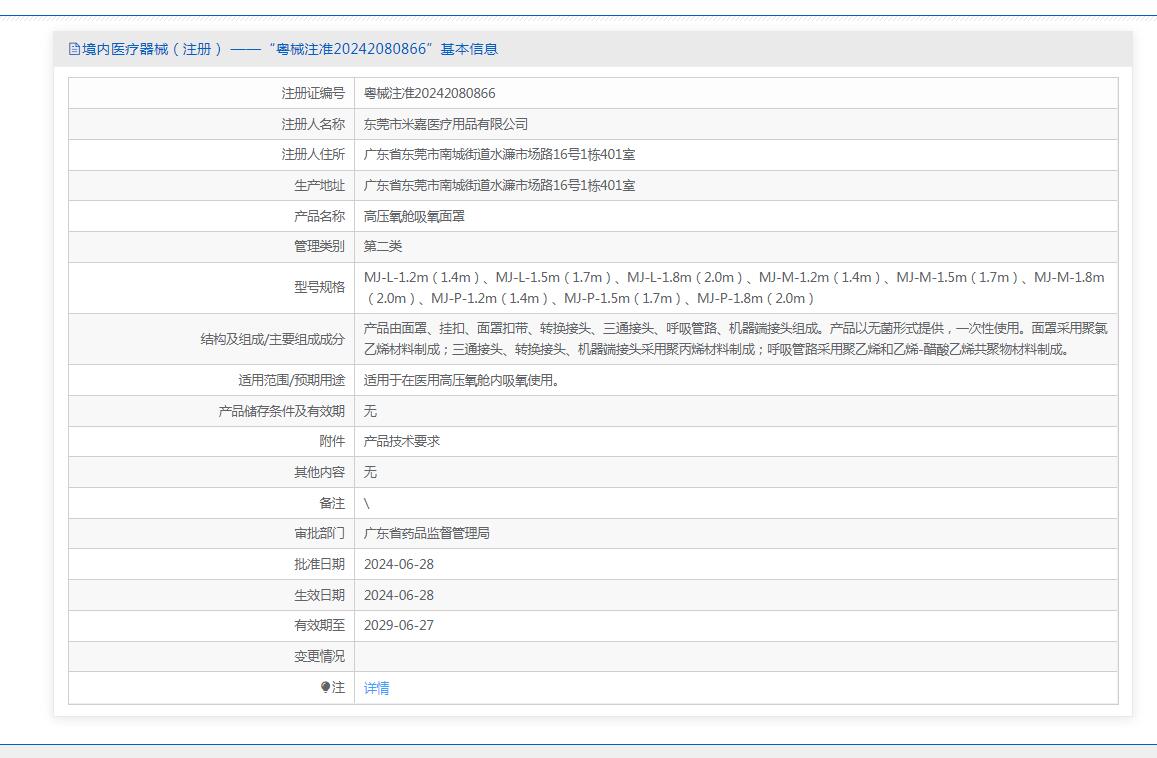1157x758 pixels.
Task: Click the 批准日期 label cell
Action: coord(212,564)
